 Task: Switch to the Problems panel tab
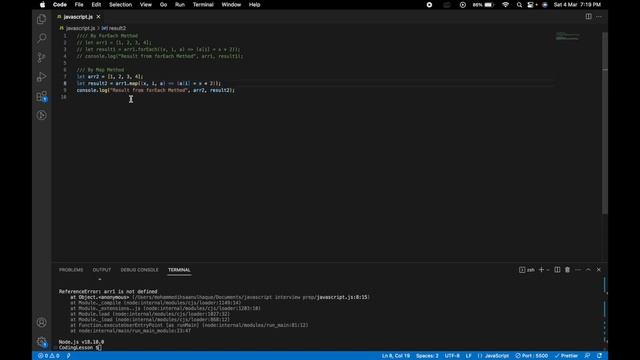pyautogui.click(x=71, y=270)
